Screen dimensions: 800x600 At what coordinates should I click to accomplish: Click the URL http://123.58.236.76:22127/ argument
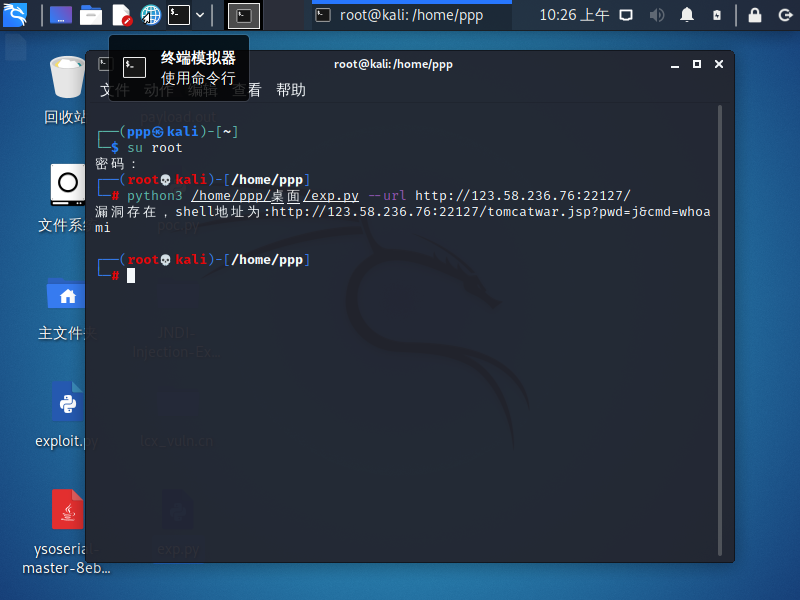coord(522,195)
